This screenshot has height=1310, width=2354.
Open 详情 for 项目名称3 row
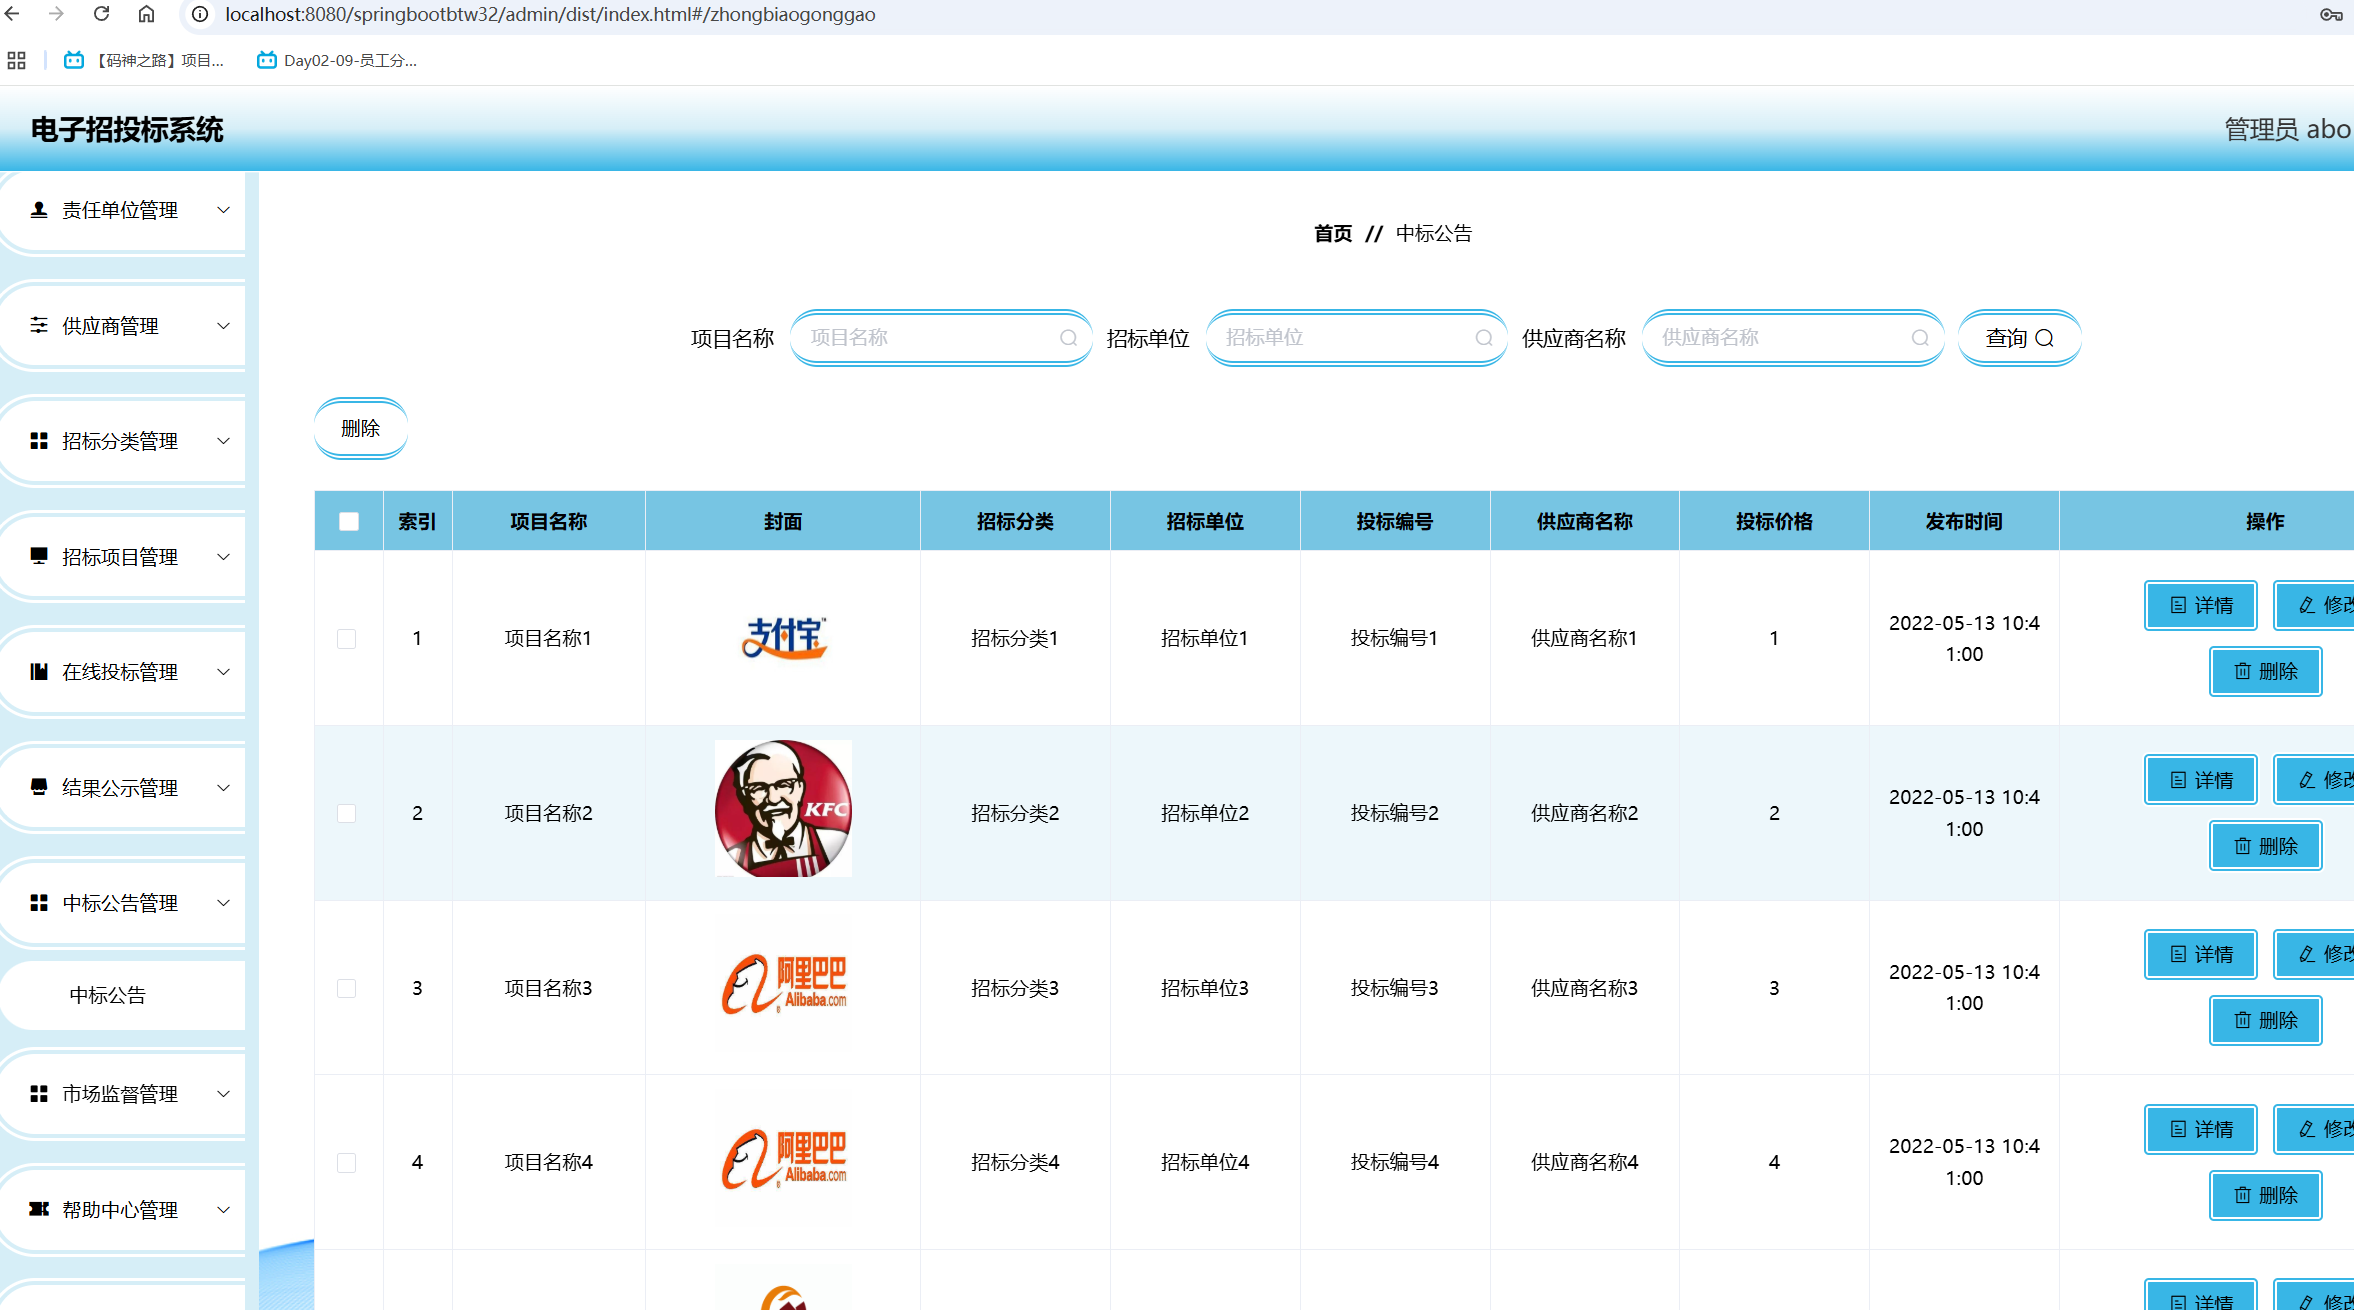click(2200, 955)
